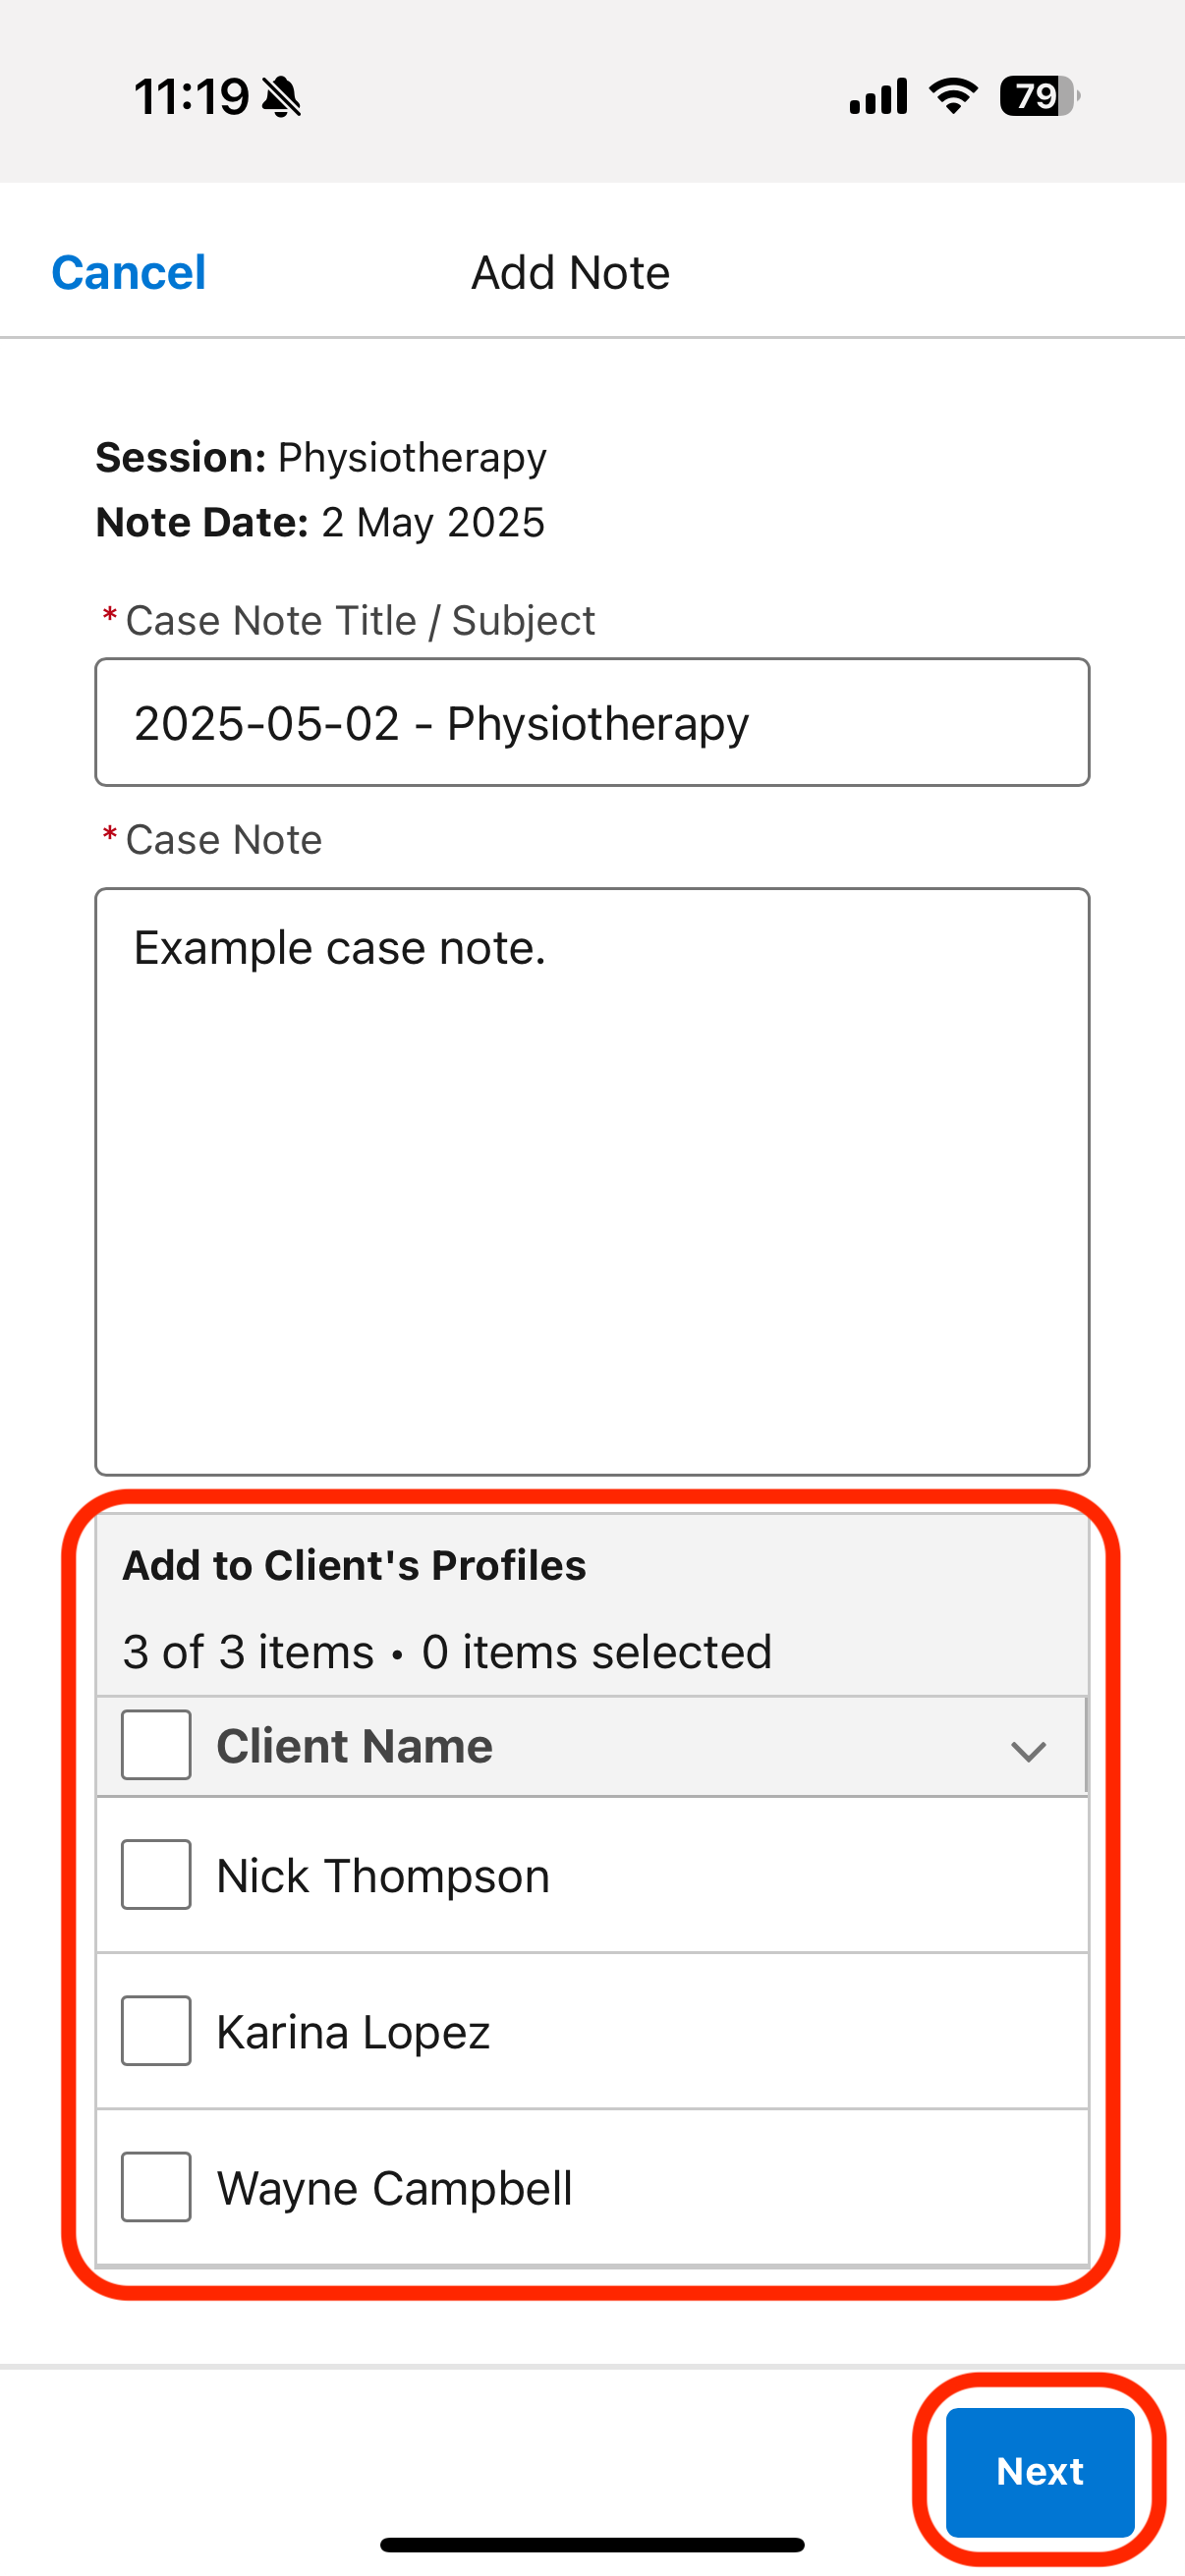
Task: Click inside the Case Note text area
Action: [x=592, y=1181]
